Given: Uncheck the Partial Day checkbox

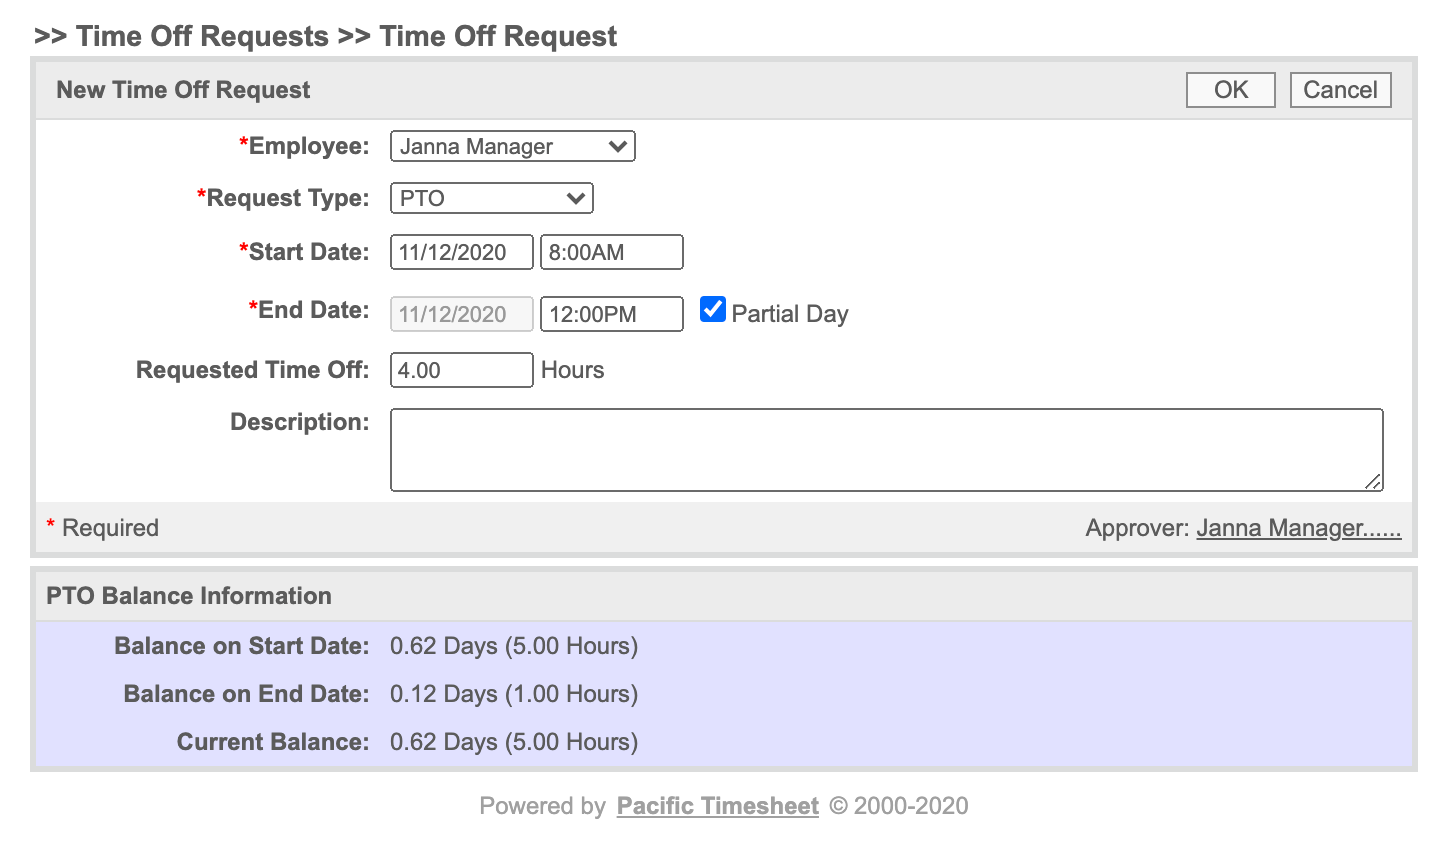Looking at the screenshot, I should pos(713,310).
